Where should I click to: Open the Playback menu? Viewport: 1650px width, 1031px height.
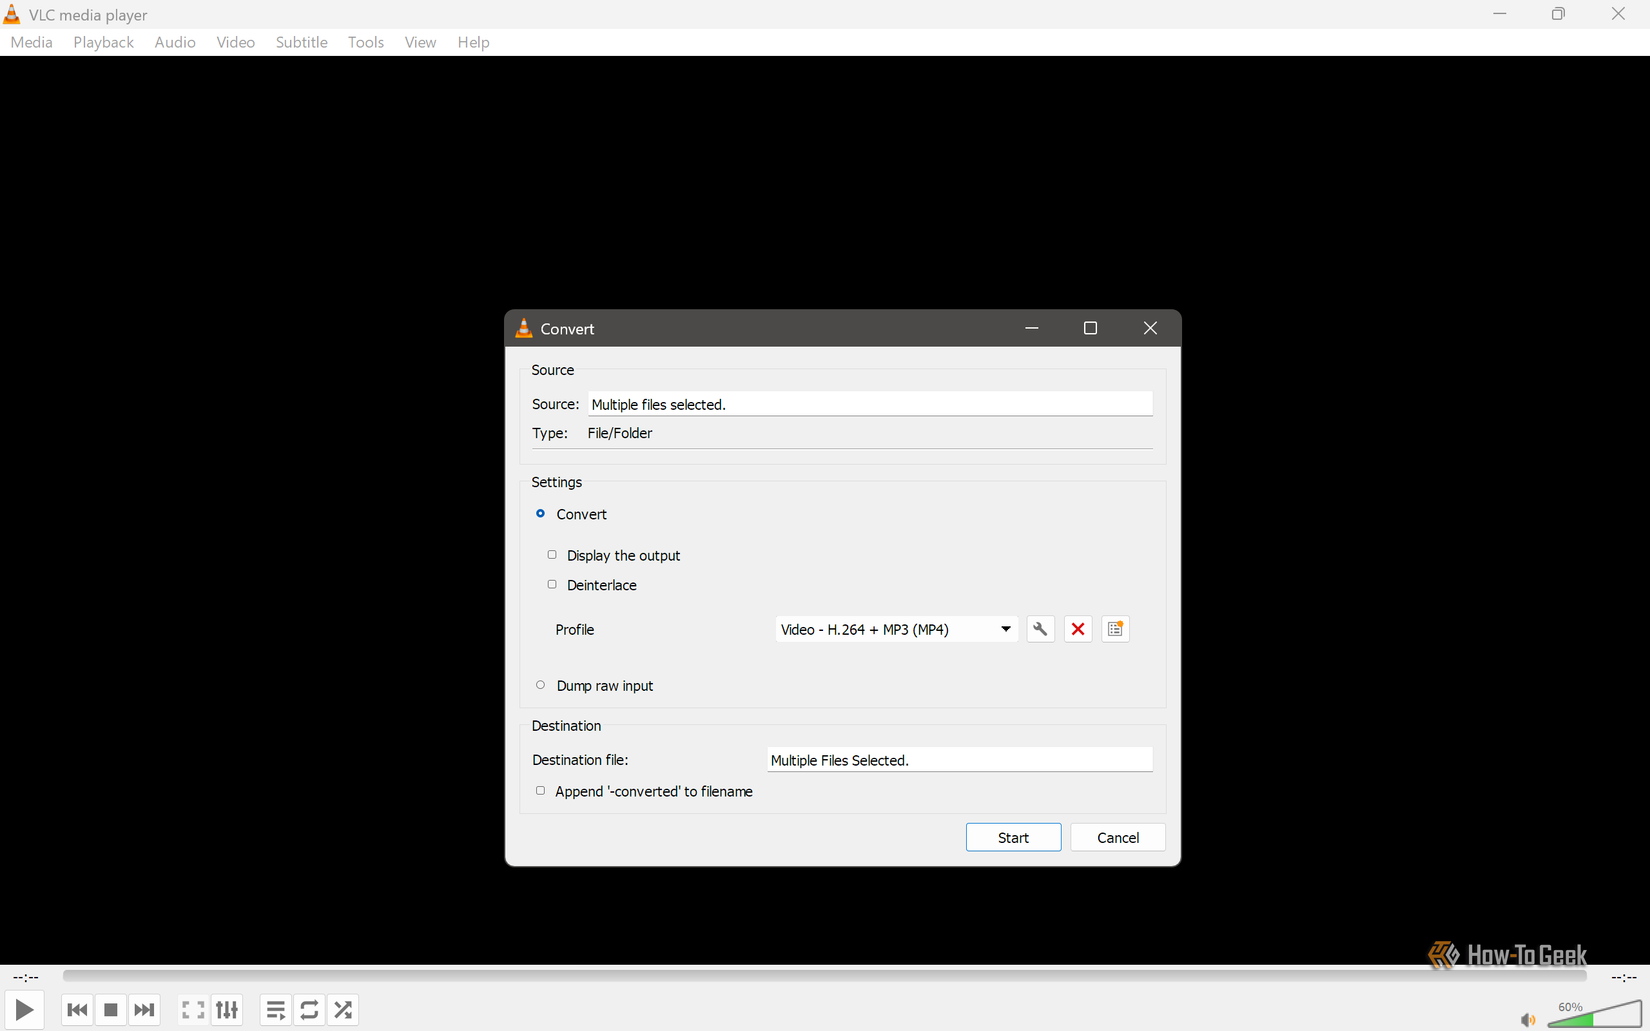(x=103, y=42)
